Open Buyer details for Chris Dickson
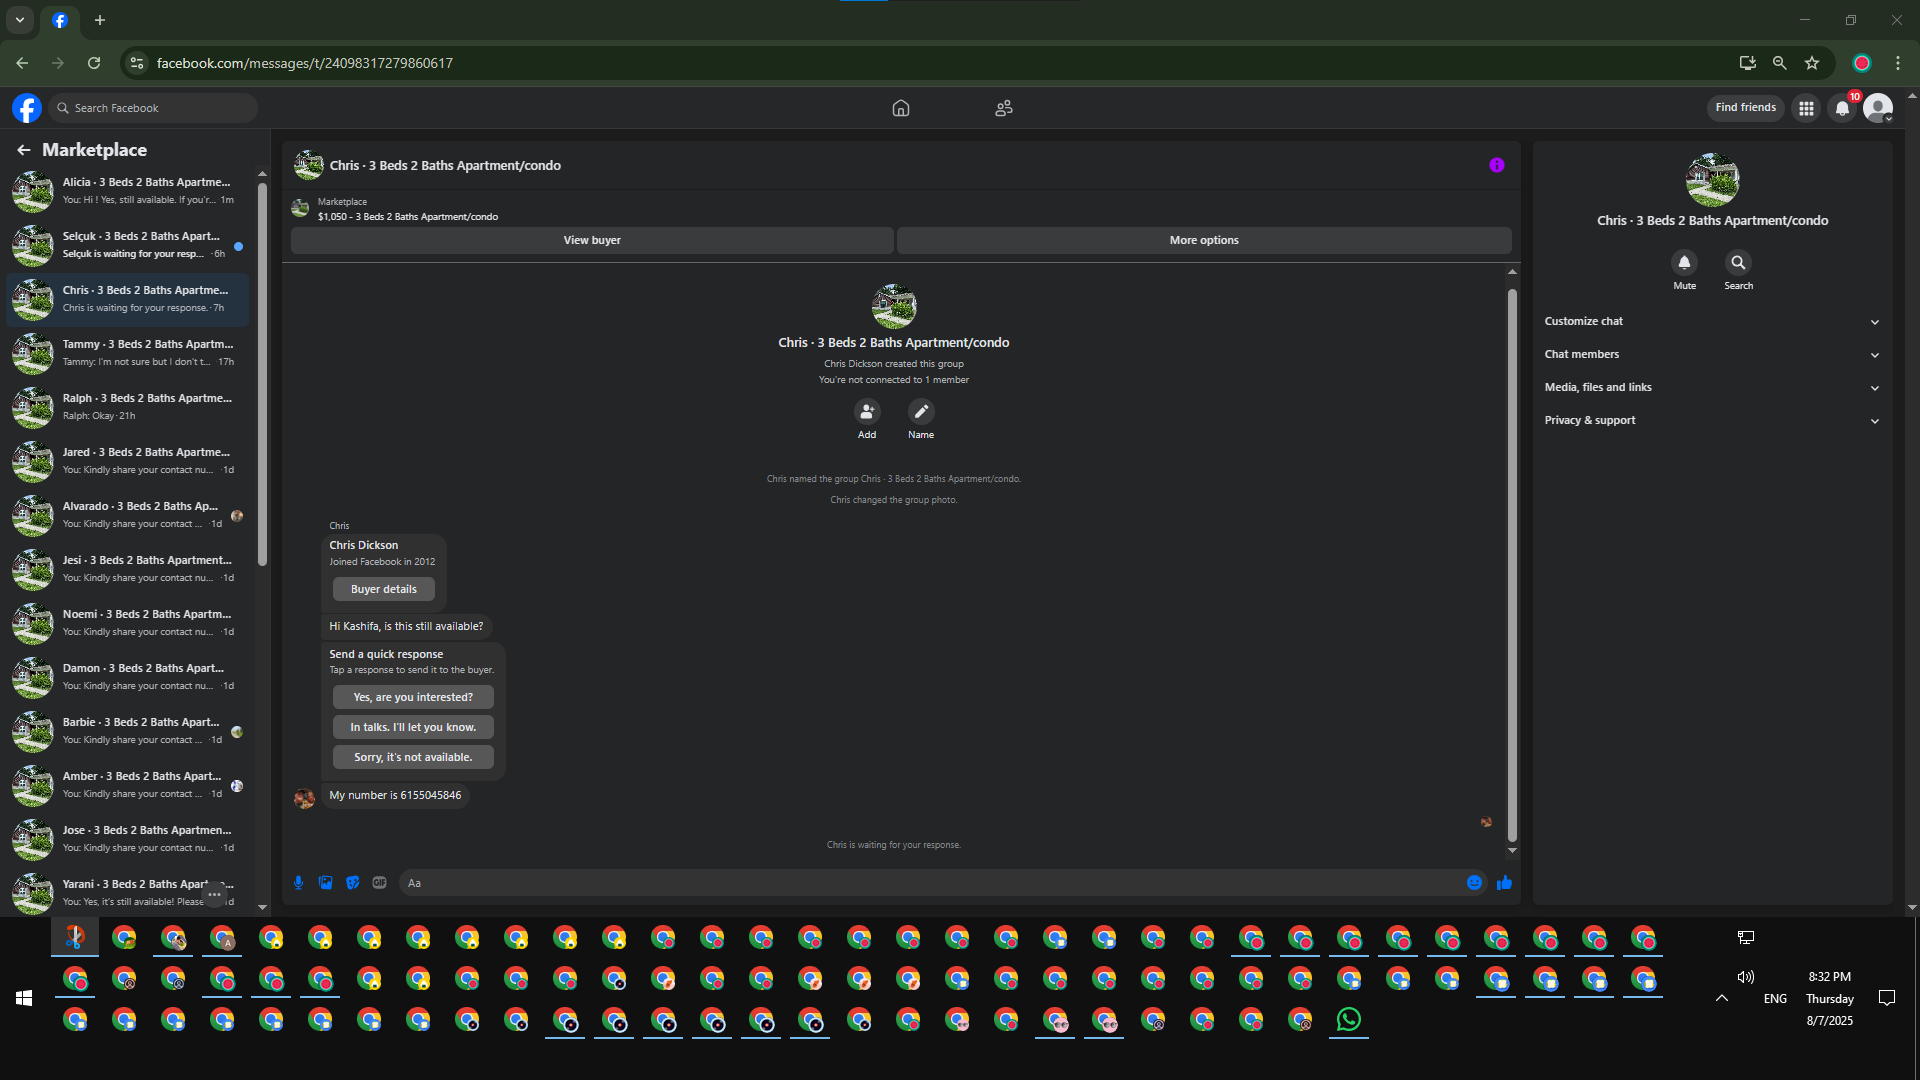The image size is (1920, 1080). pos(384,589)
